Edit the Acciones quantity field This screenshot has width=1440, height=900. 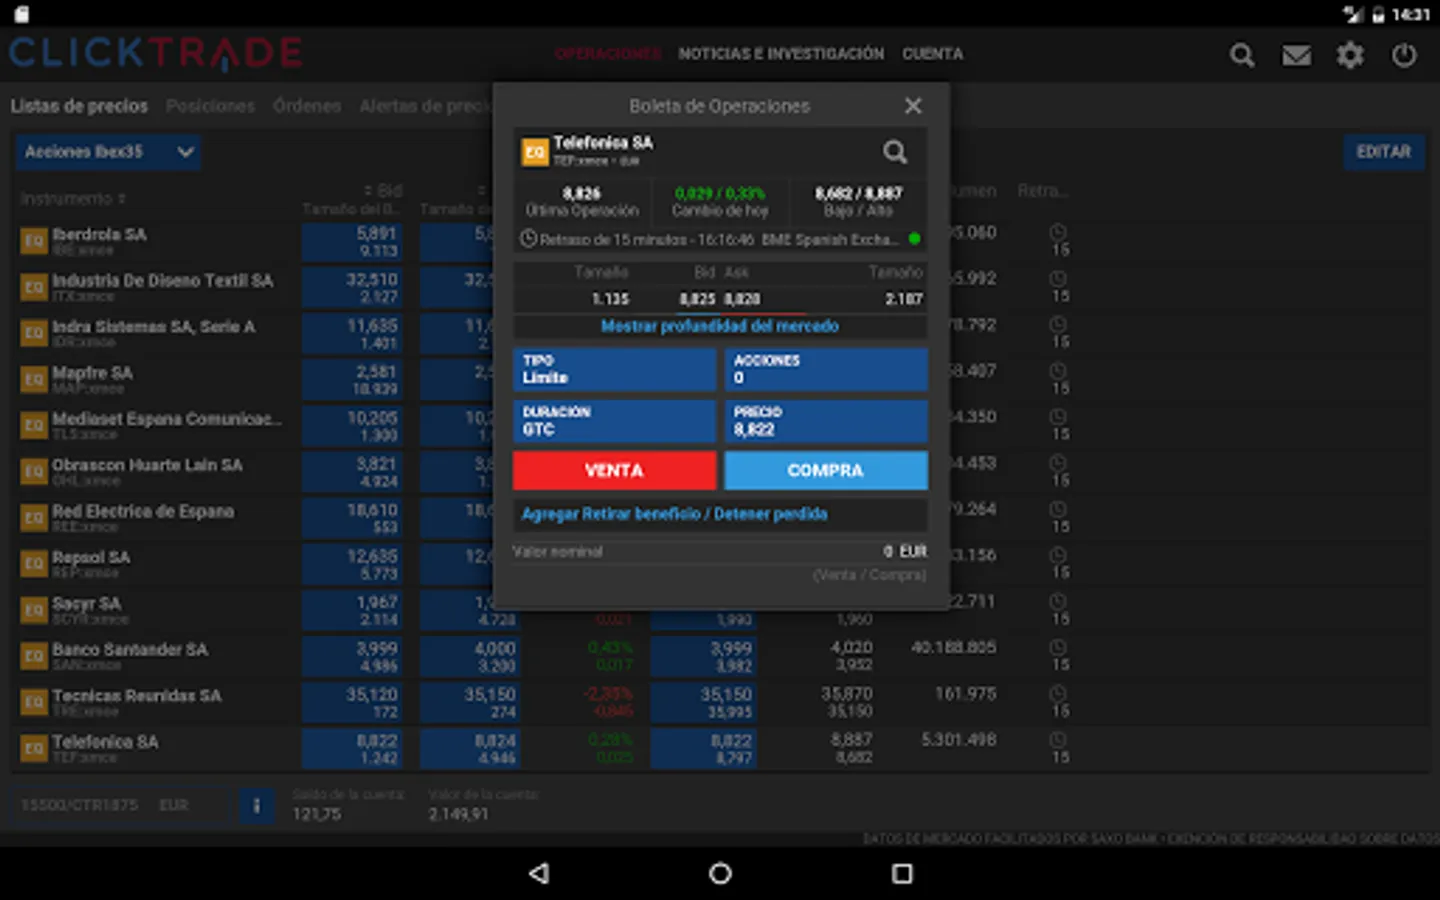826,369
